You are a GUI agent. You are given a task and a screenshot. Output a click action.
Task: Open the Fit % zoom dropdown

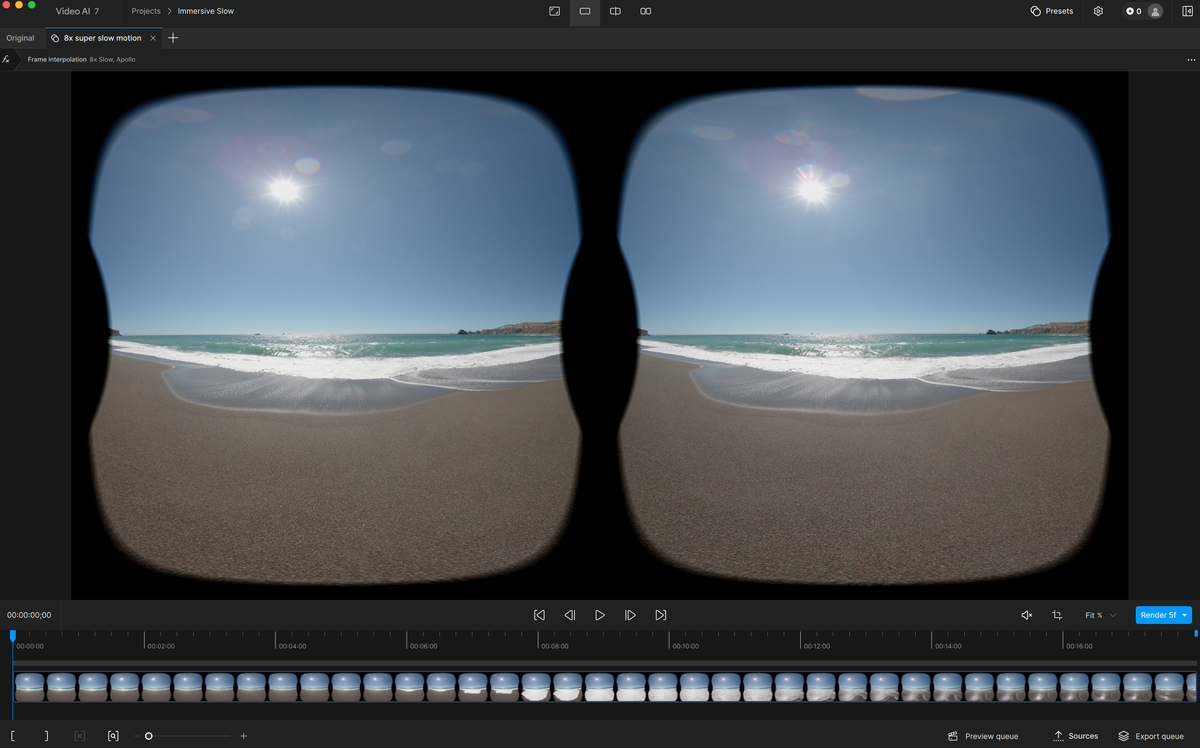click(x=1100, y=615)
